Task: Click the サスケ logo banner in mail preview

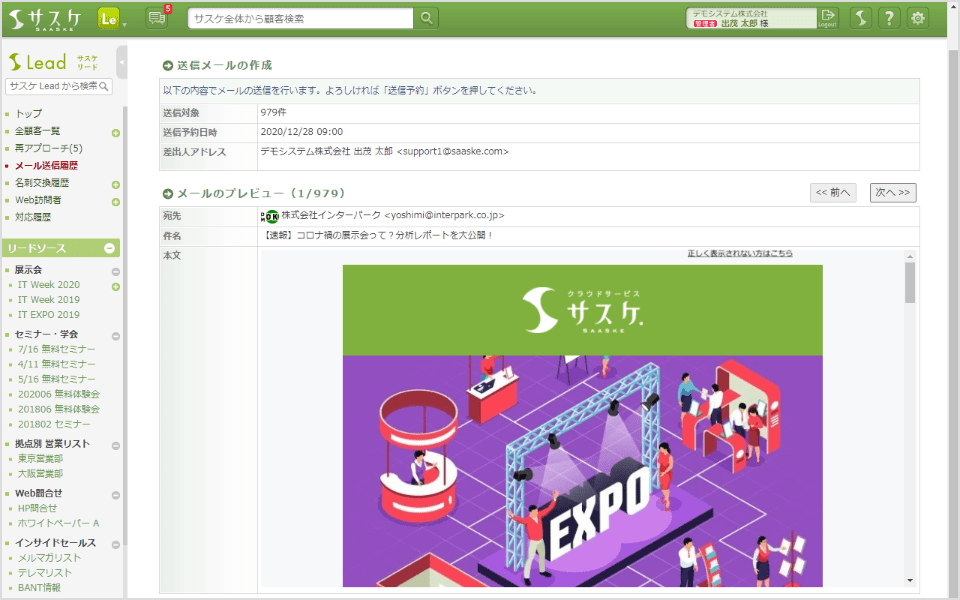Action: 583,310
